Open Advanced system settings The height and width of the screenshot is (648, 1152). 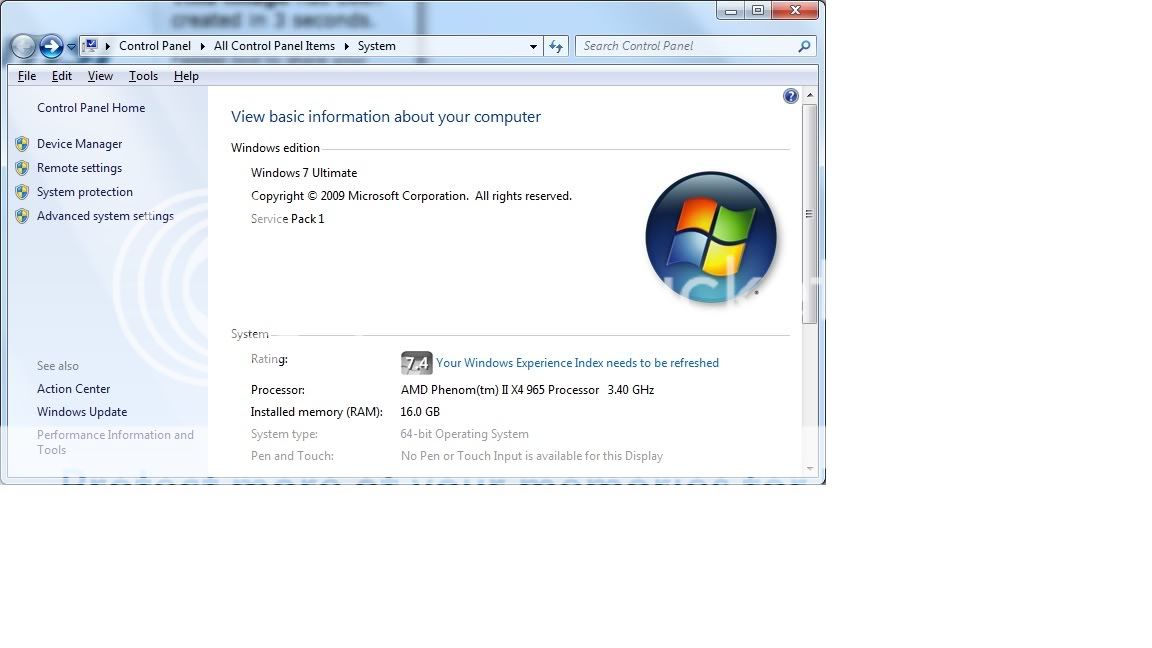tap(105, 216)
